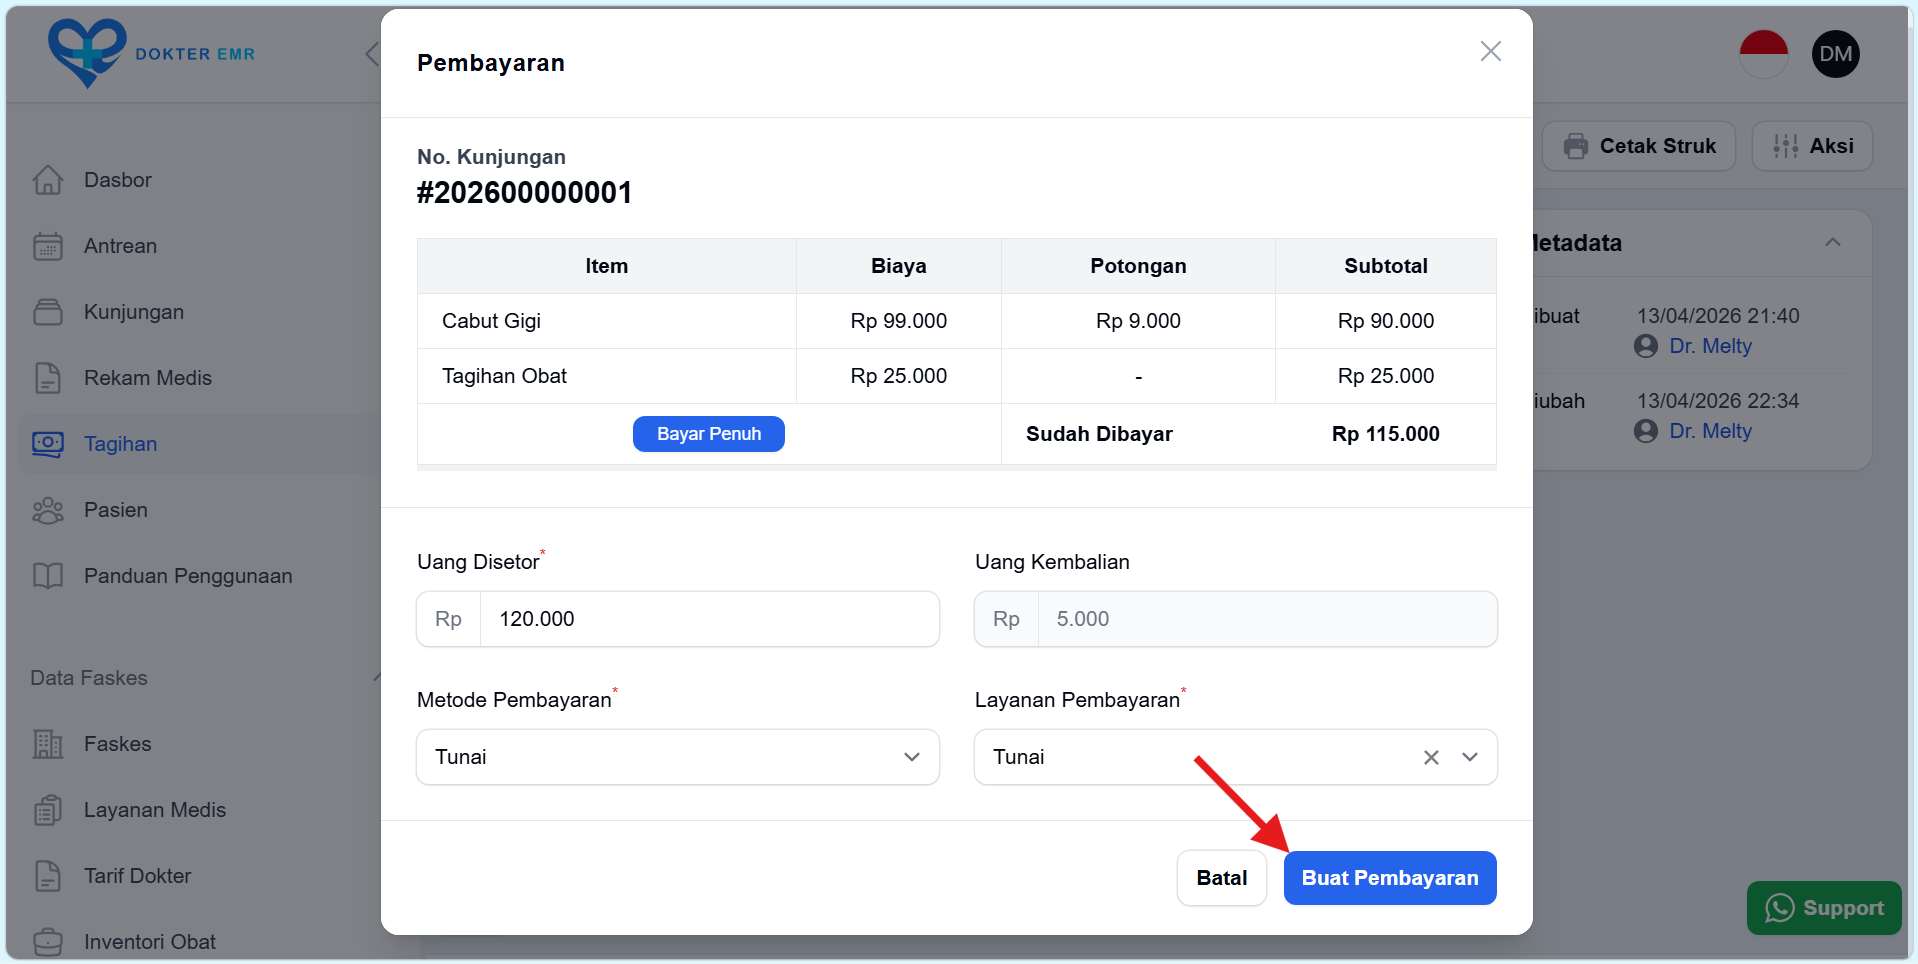
Task: Open Pasien menu item
Action: pyautogui.click(x=116, y=510)
